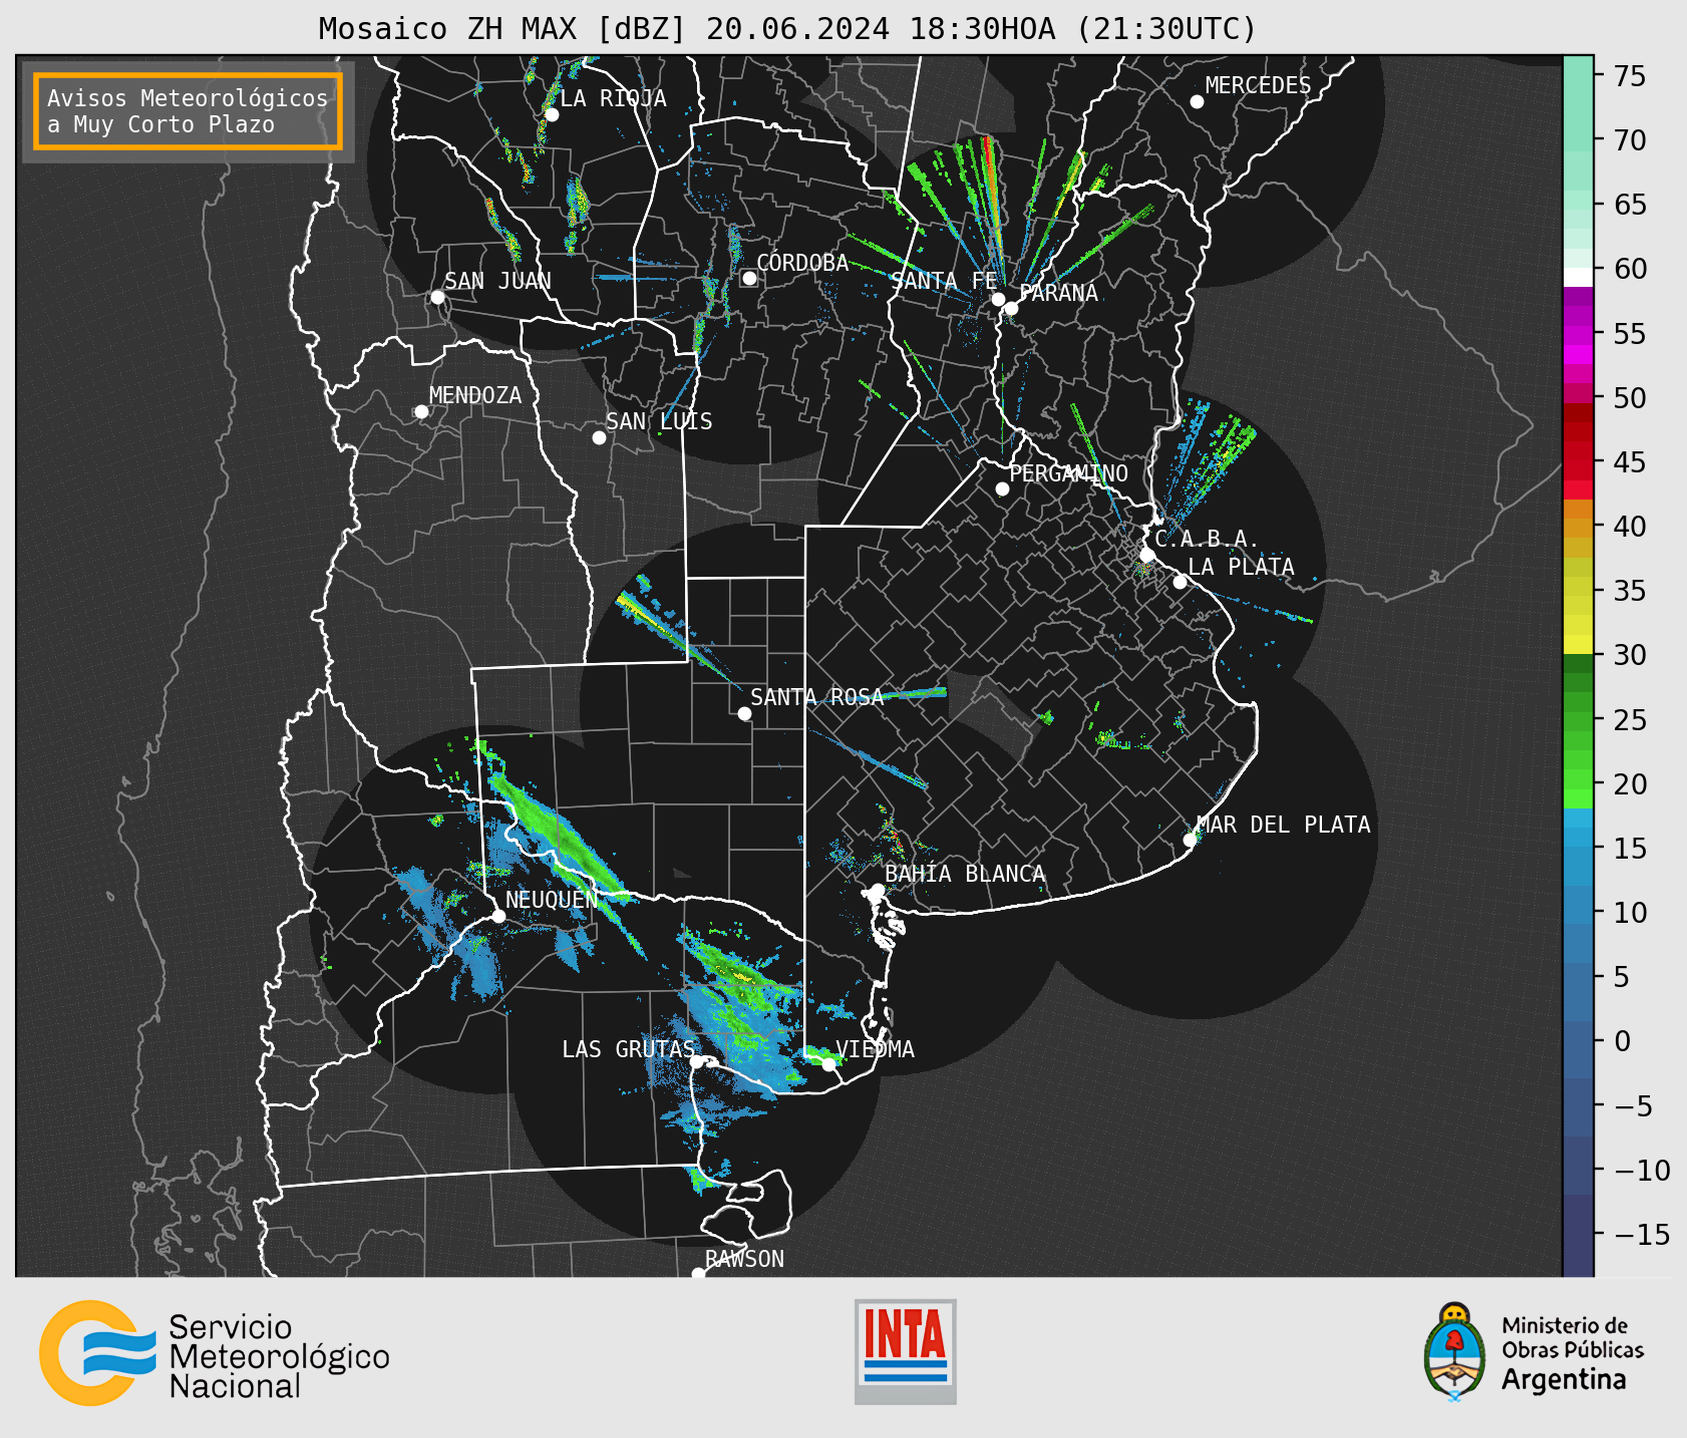Click the yellow 30 dBZ colorbar segment
Screen dimensions: 1687x1438
click(1578, 644)
